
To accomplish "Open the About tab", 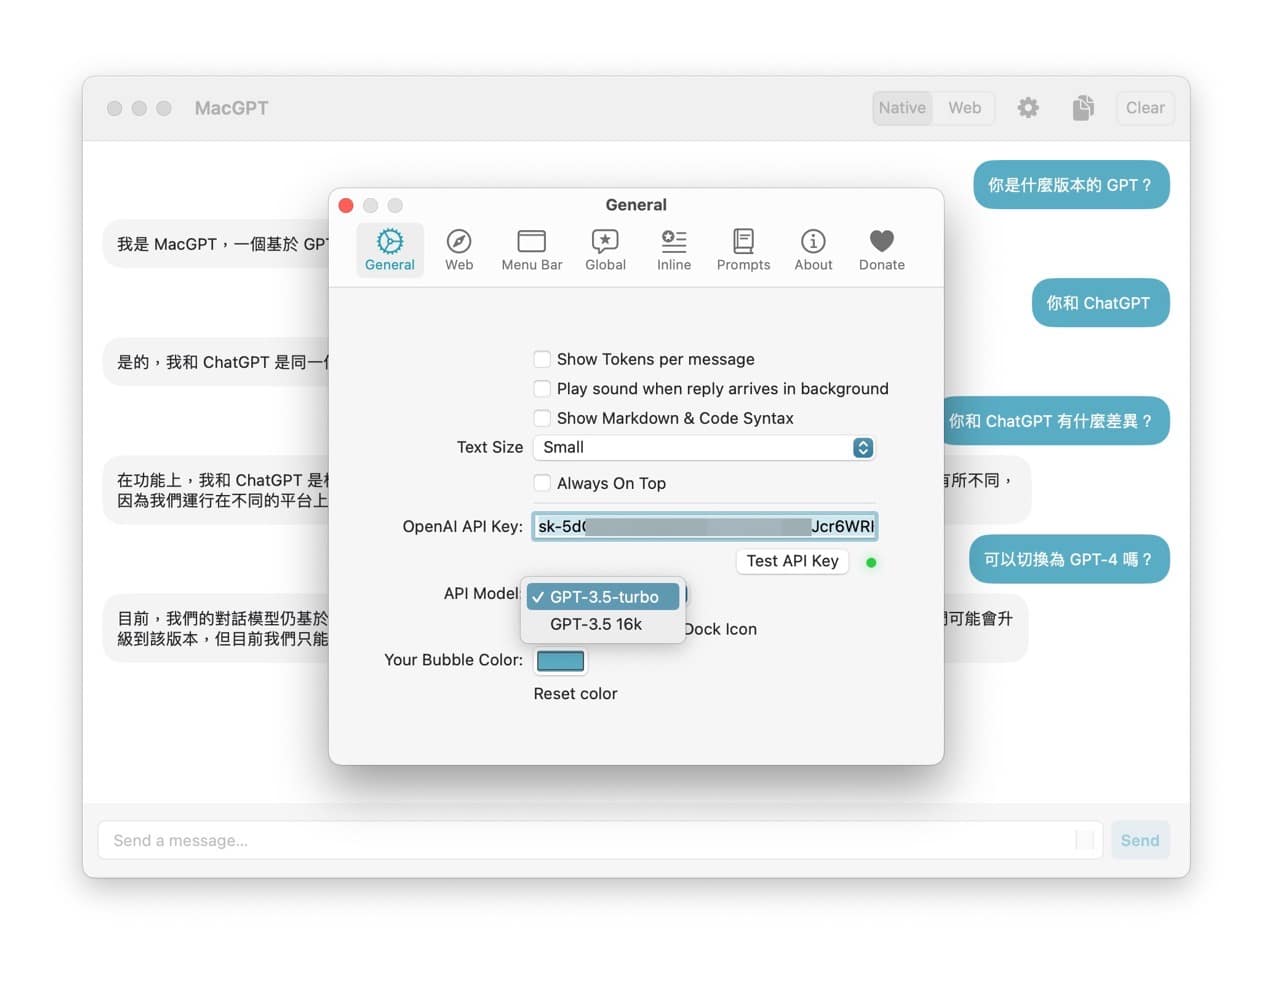I will pyautogui.click(x=813, y=250).
